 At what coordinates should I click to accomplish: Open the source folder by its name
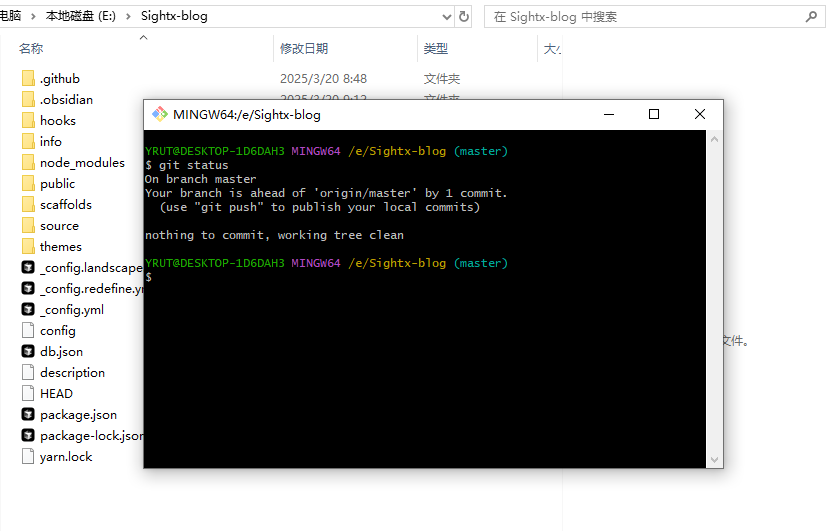[x=59, y=225]
